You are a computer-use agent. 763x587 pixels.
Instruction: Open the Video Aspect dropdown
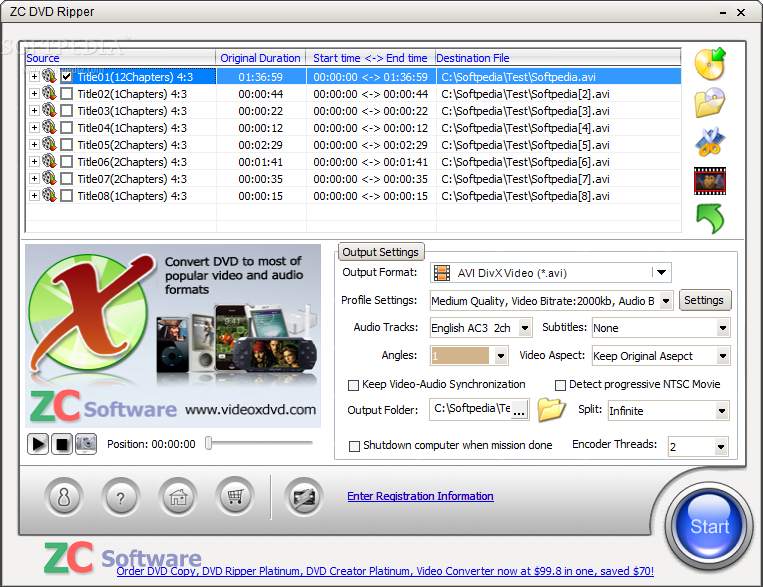coord(723,356)
